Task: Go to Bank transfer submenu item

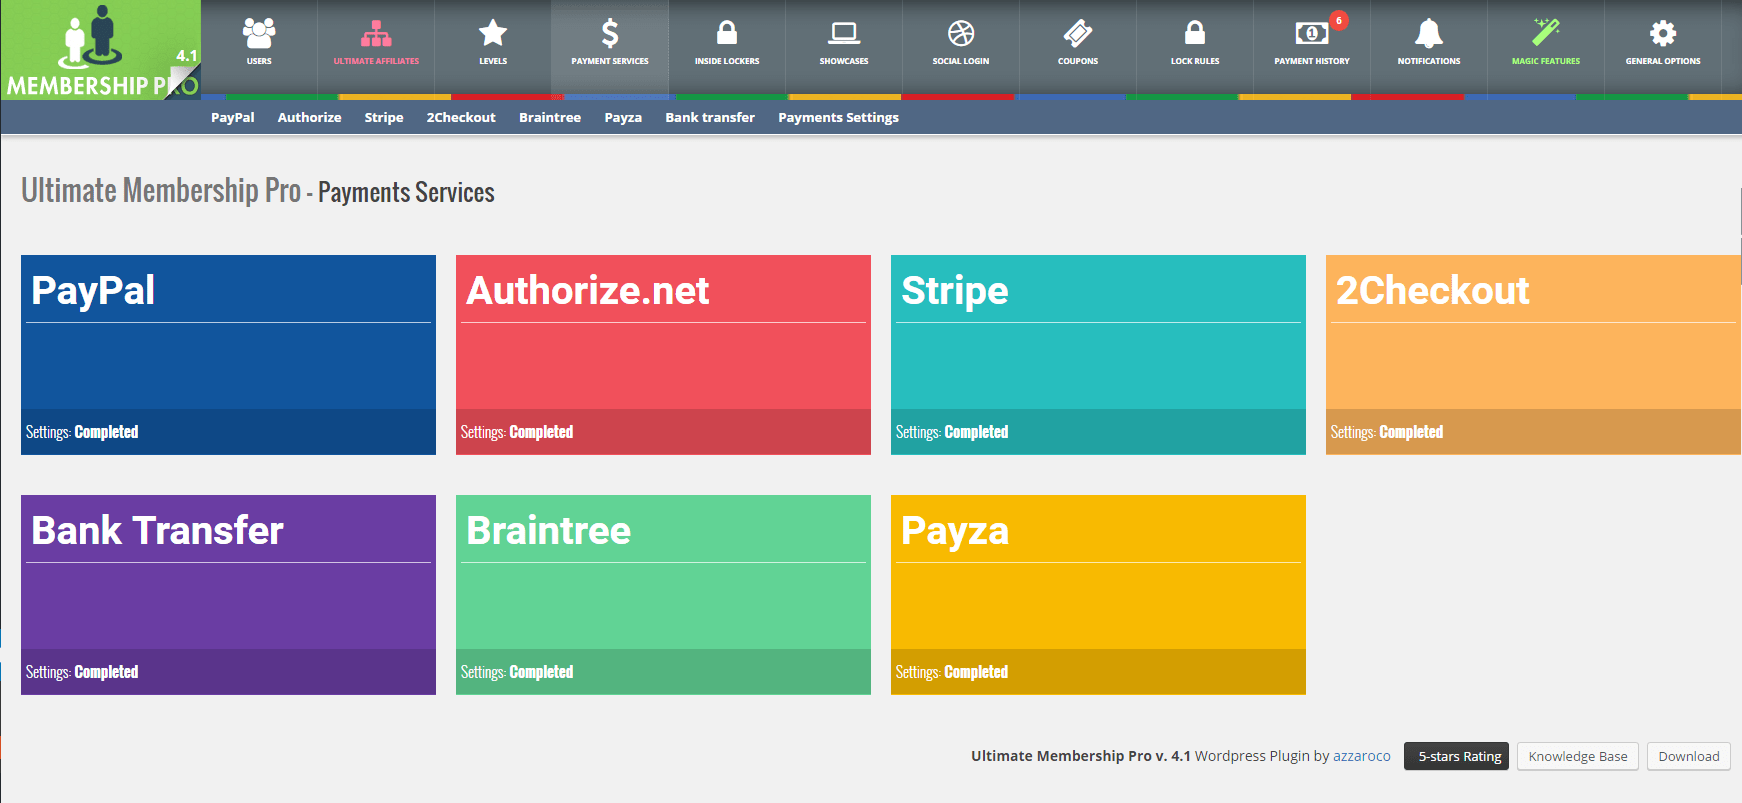Action: tap(710, 118)
